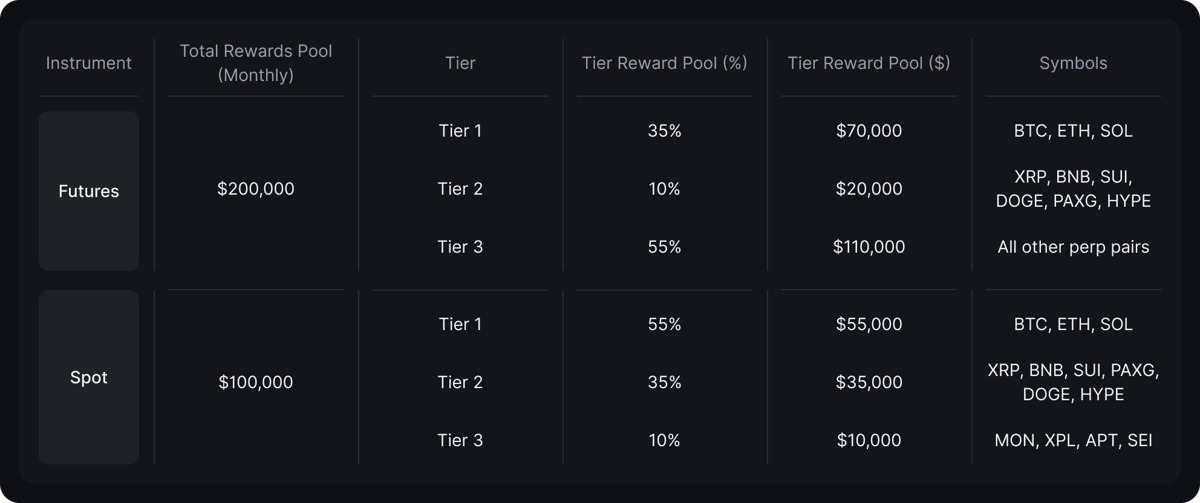The width and height of the screenshot is (1200, 503).
Task: Click the $200,000 total rewards value
Action: (256, 188)
